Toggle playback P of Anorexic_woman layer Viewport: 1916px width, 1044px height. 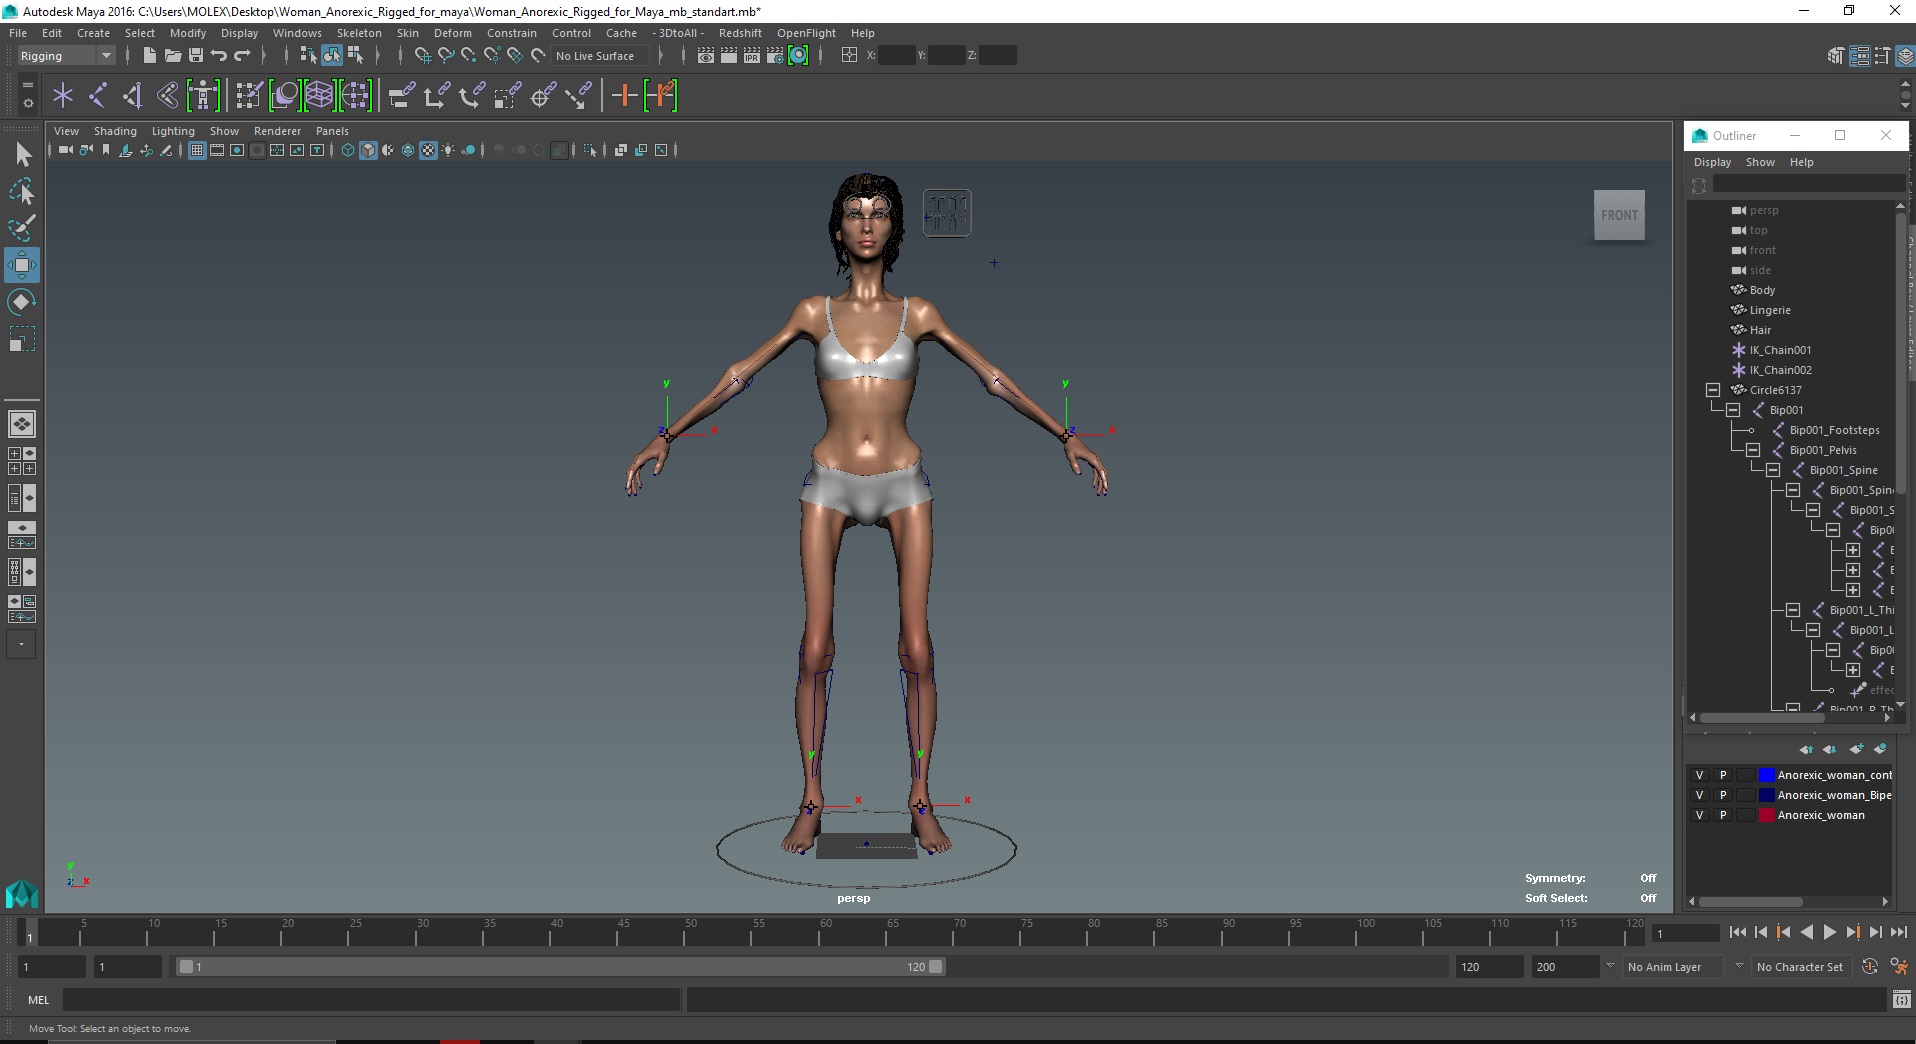click(1723, 815)
